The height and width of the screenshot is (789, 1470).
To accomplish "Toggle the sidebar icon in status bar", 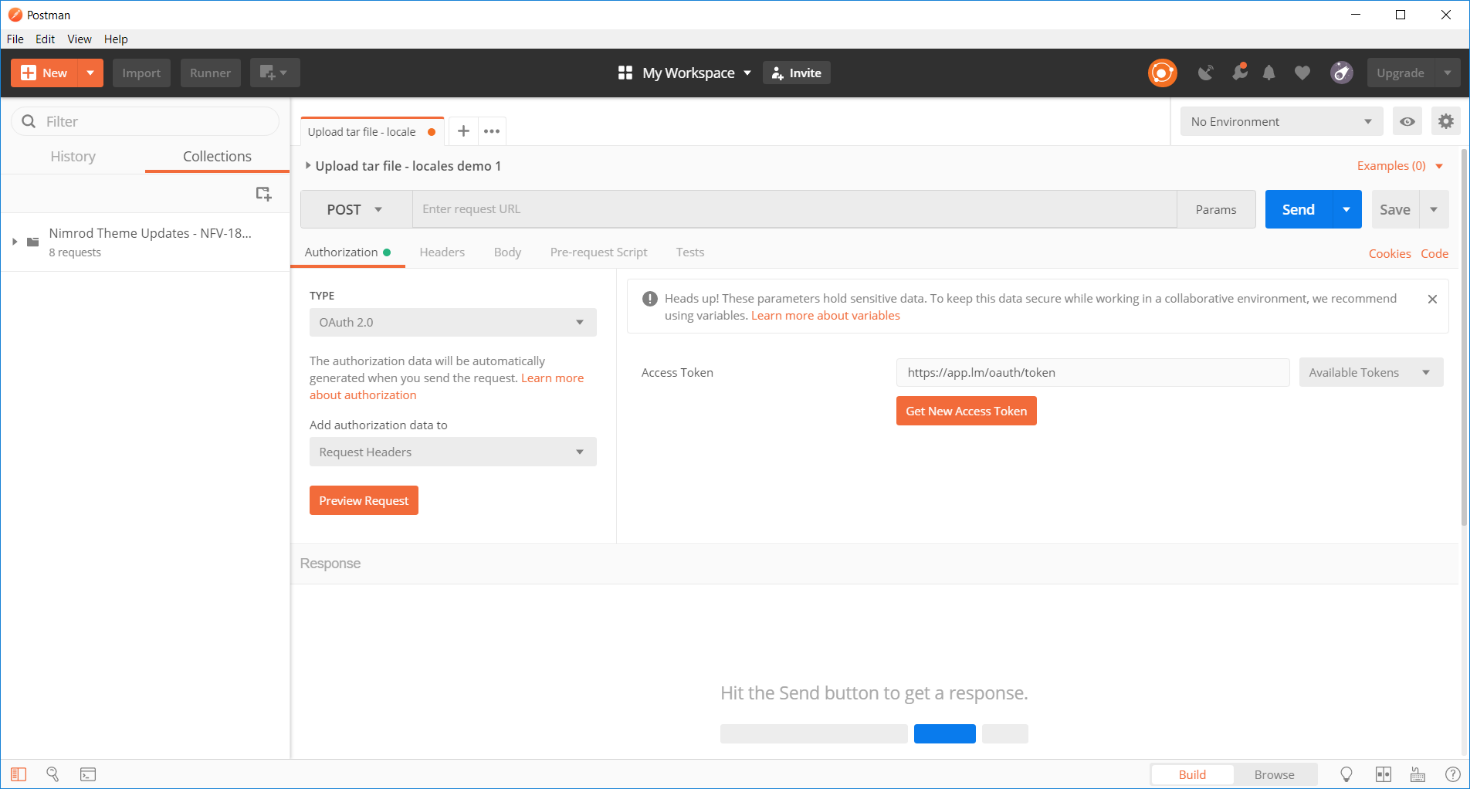I will point(19,774).
